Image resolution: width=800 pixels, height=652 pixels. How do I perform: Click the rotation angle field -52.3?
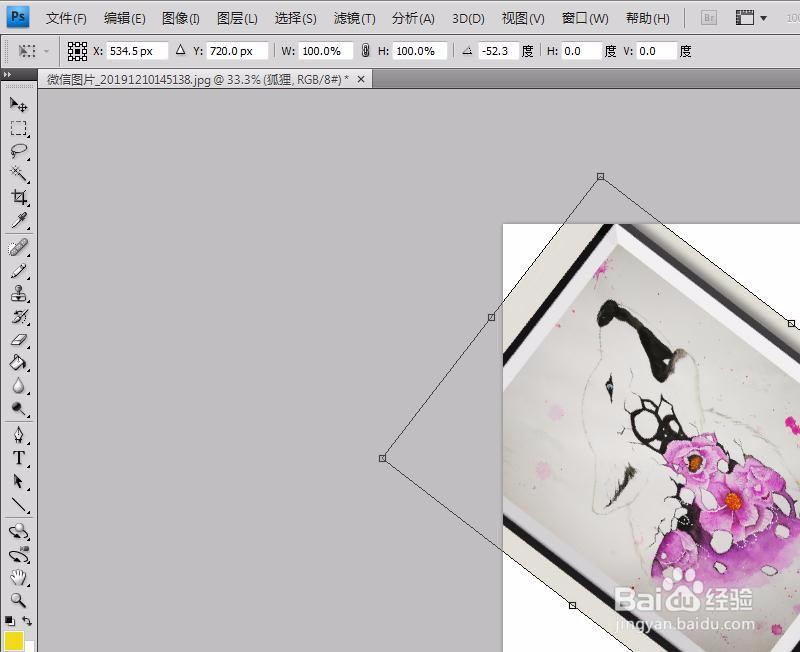tap(498, 51)
